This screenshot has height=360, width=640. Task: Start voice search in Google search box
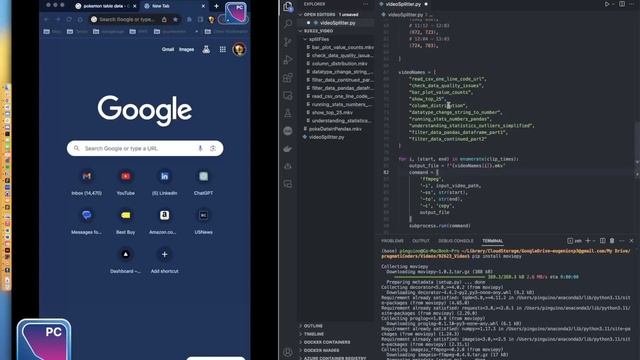tap(200, 149)
